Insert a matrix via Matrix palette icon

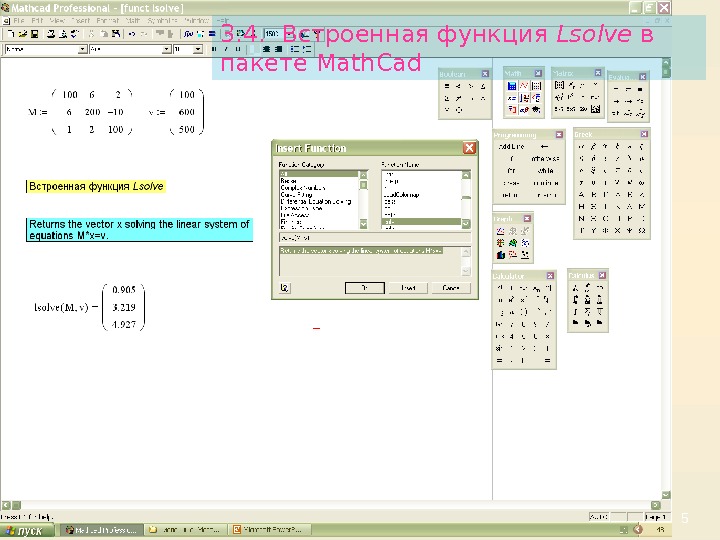[x=559, y=85]
